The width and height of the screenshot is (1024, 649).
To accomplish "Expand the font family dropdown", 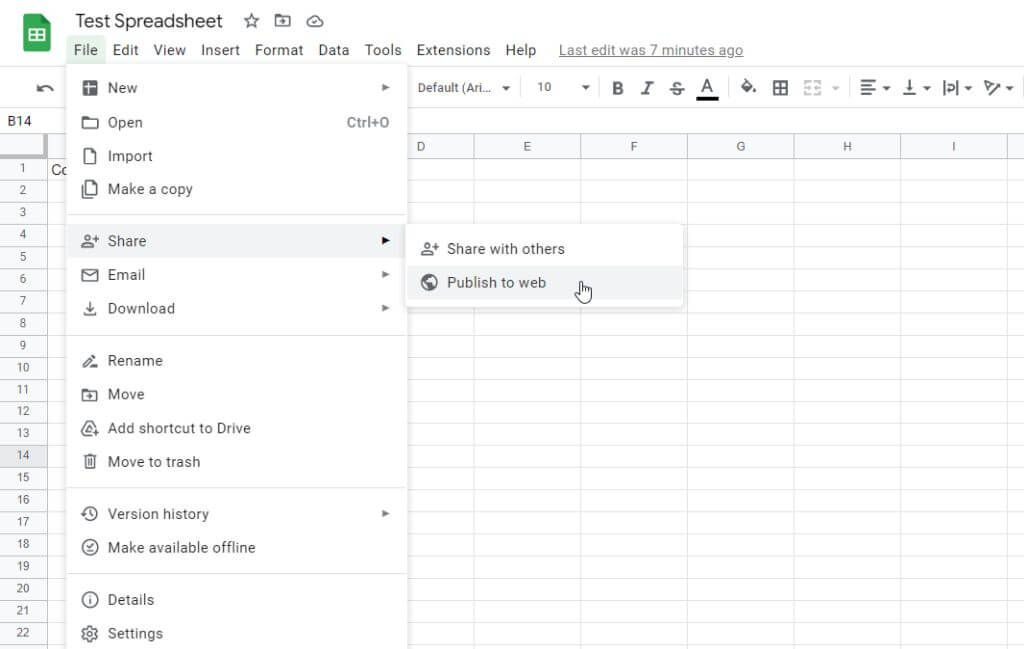I will pos(464,87).
